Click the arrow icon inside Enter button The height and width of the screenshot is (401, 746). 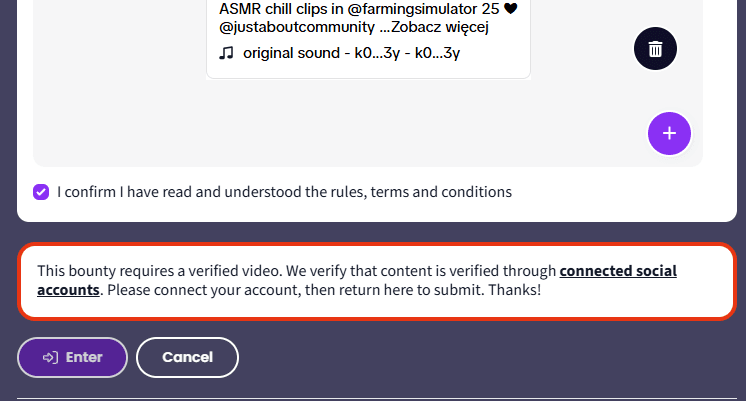pyautogui.click(x=50, y=357)
